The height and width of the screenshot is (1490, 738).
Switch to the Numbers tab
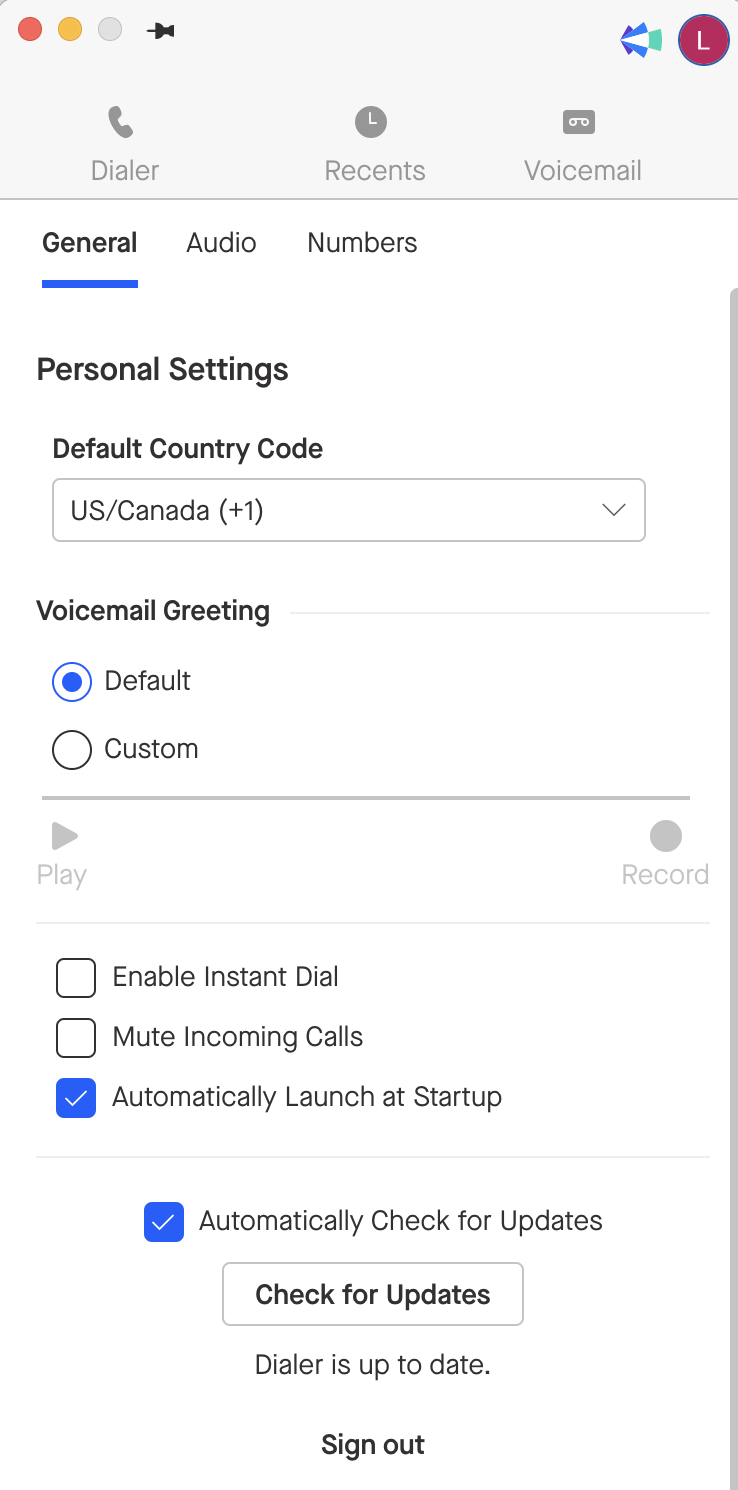coord(362,243)
